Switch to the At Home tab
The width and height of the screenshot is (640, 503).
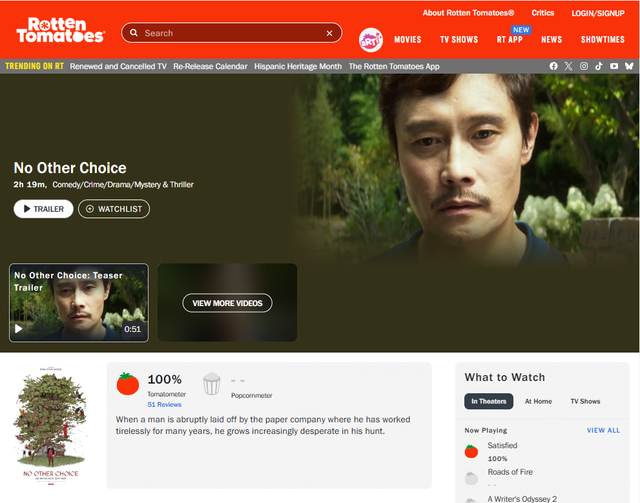[x=538, y=401]
